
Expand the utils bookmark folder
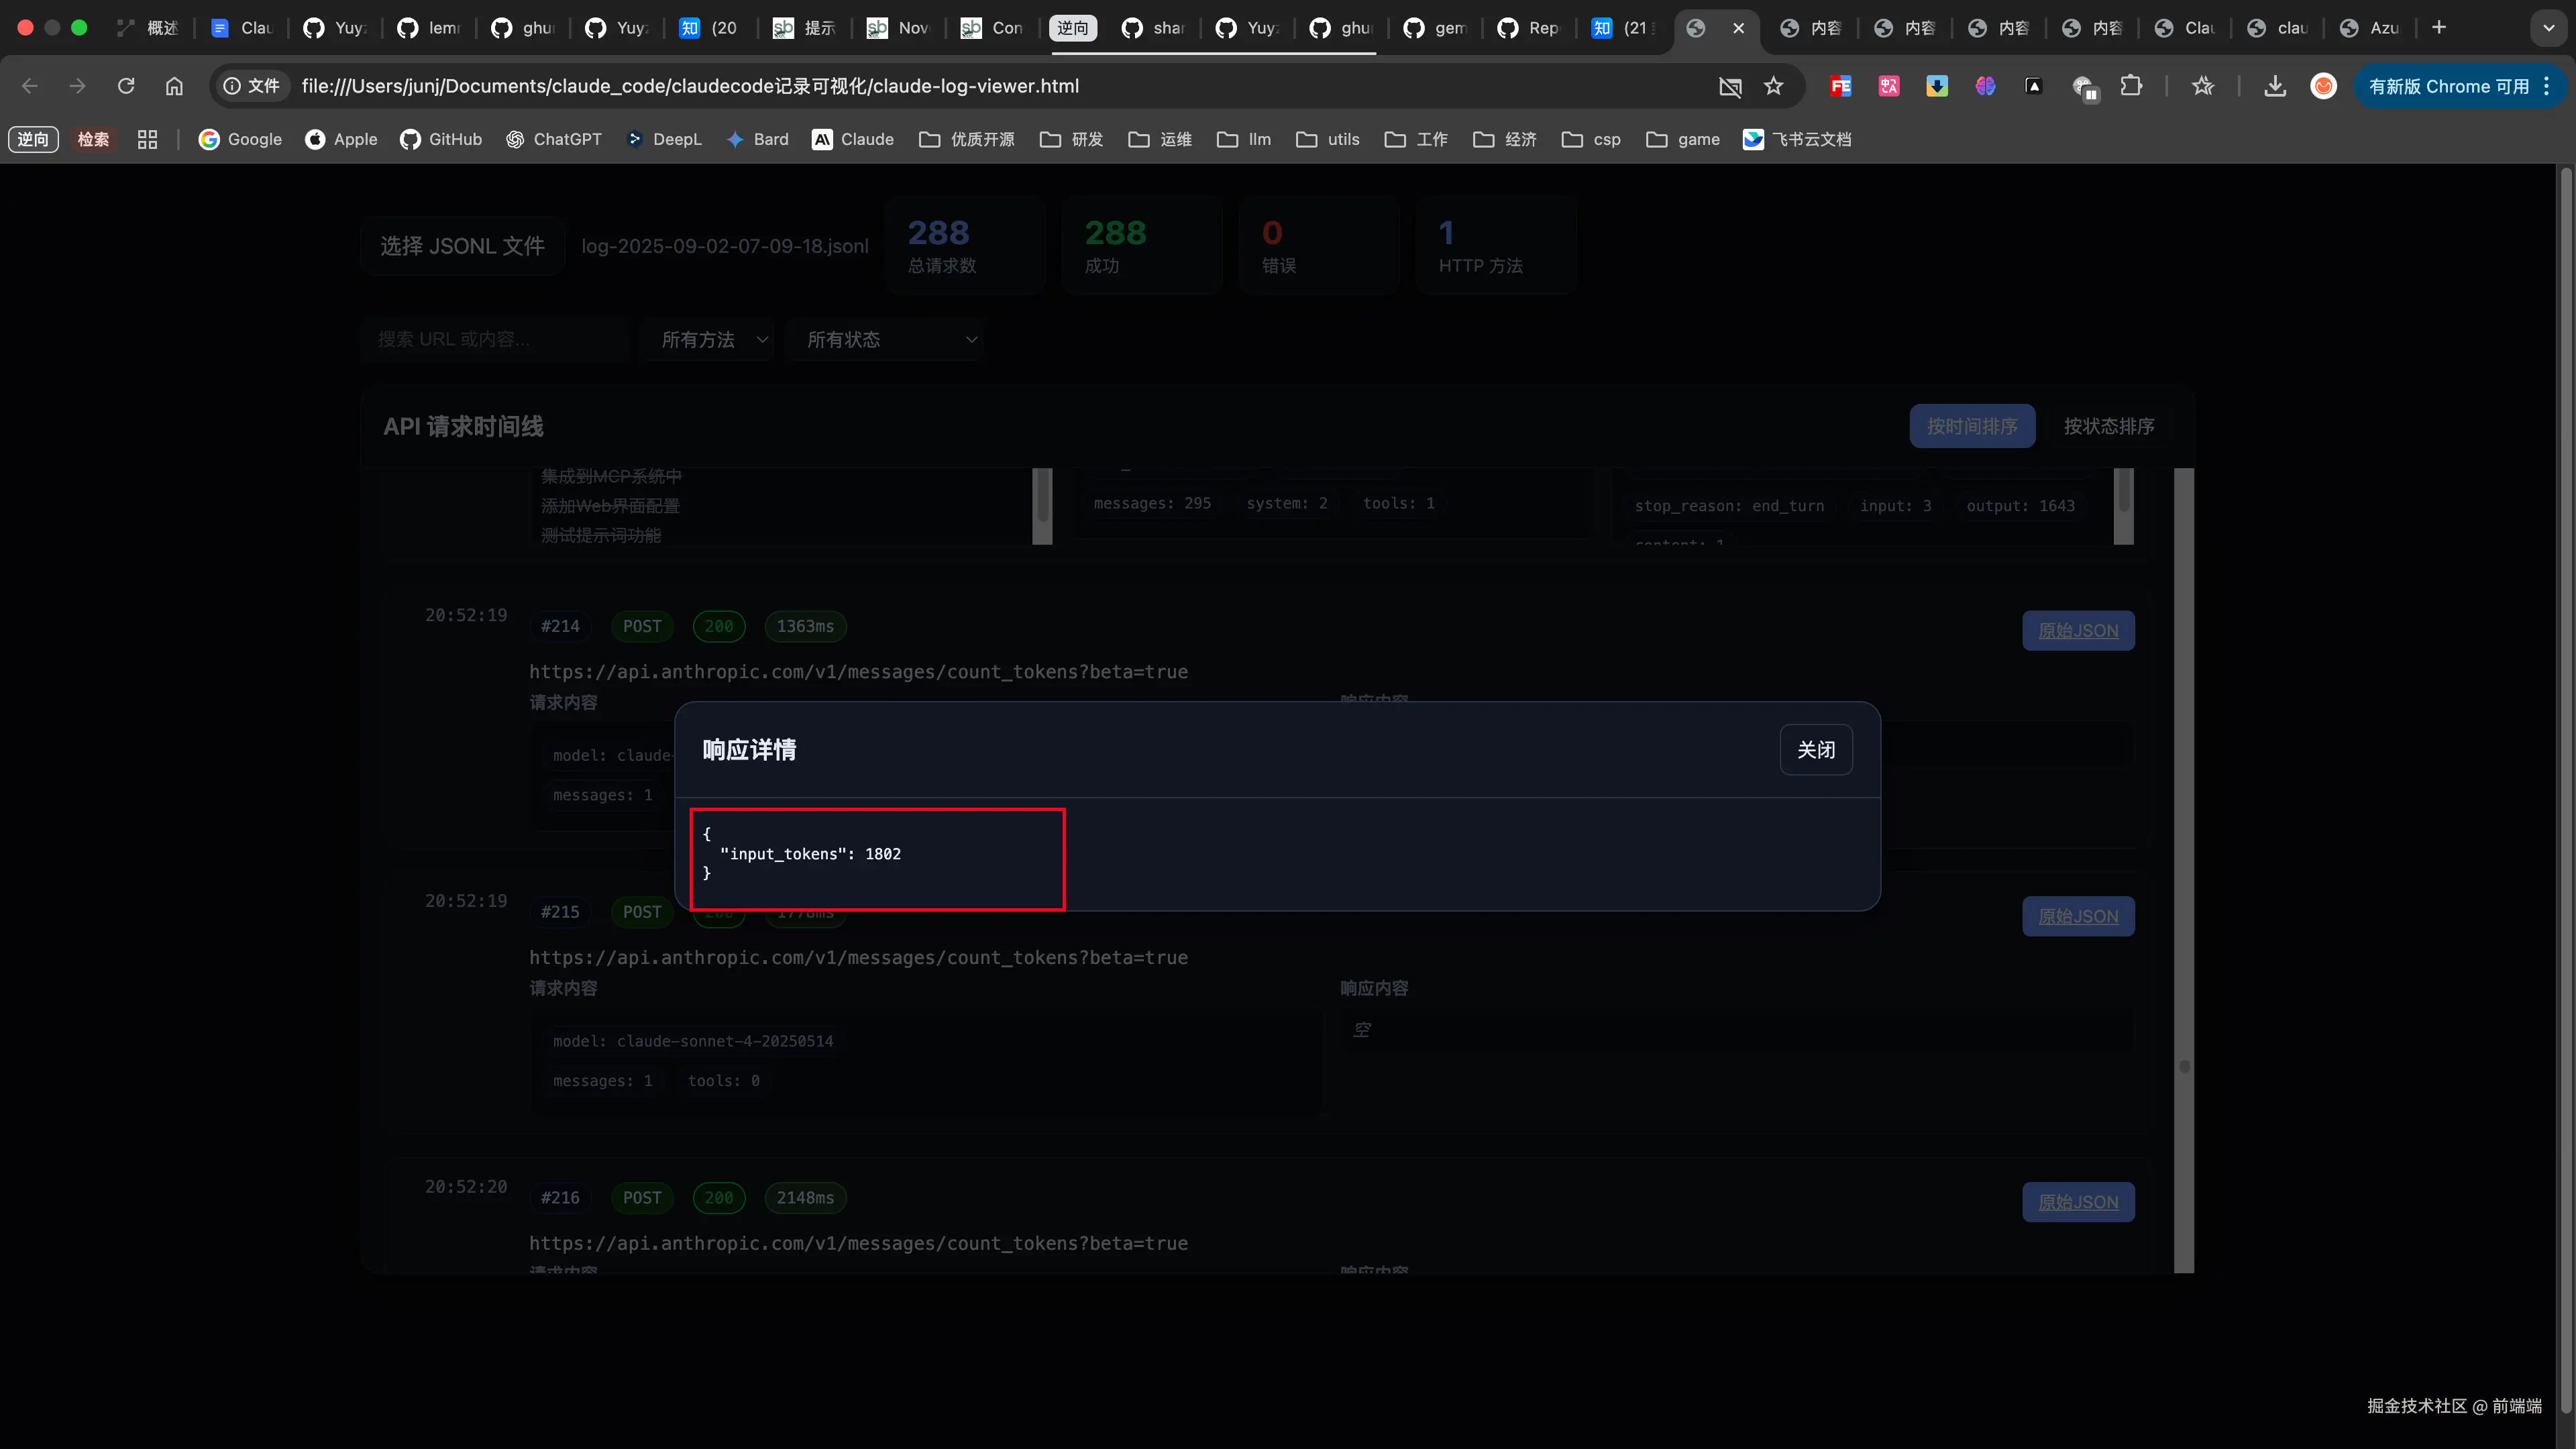click(1327, 139)
